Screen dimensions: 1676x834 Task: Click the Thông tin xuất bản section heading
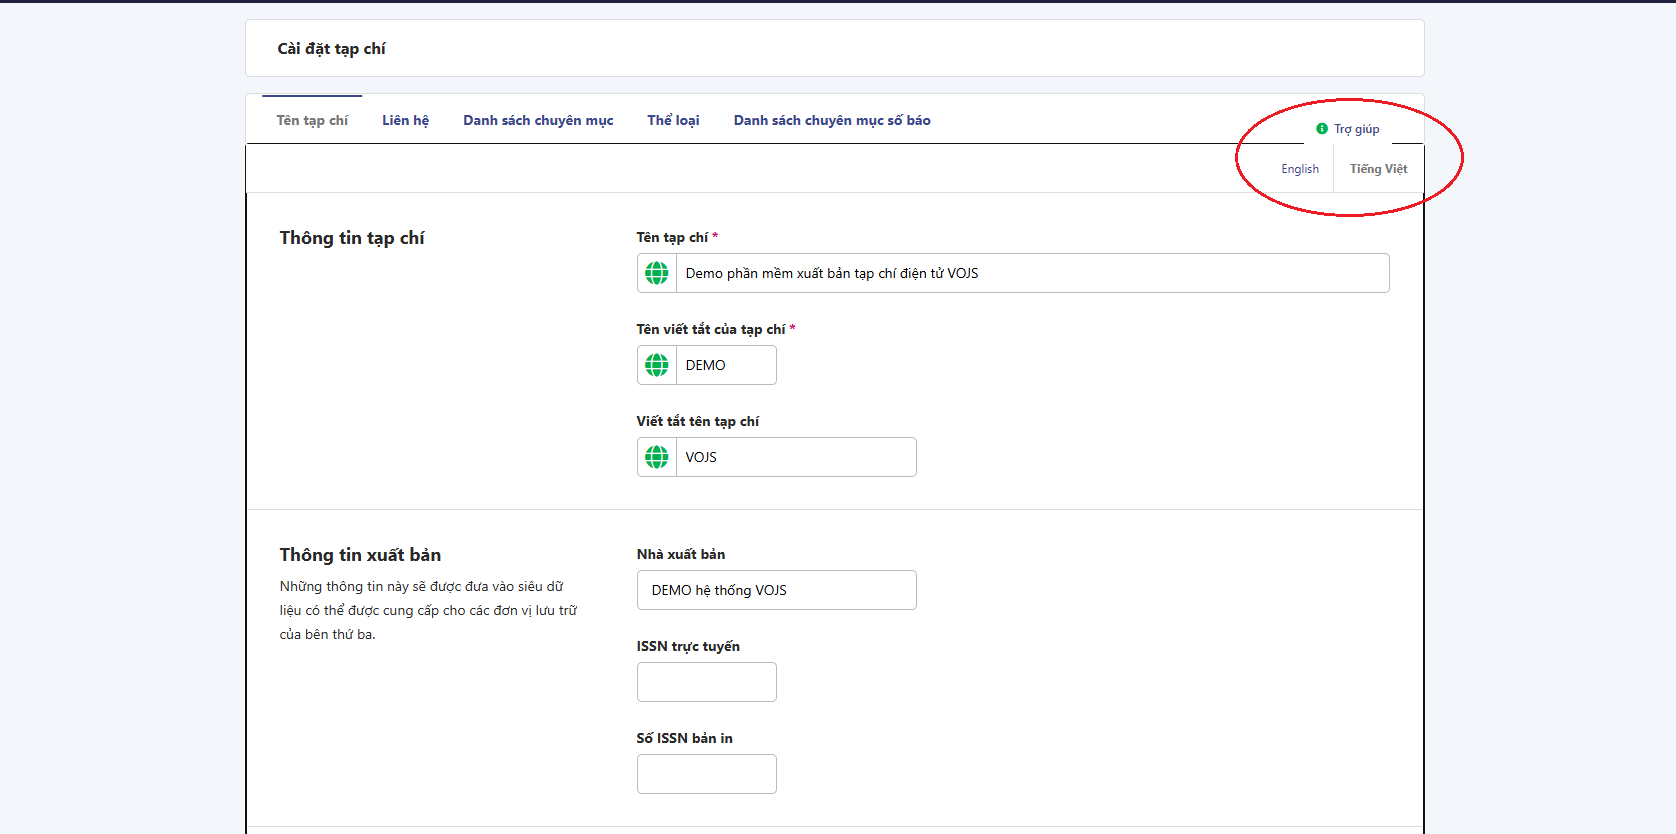click(360, 555)
